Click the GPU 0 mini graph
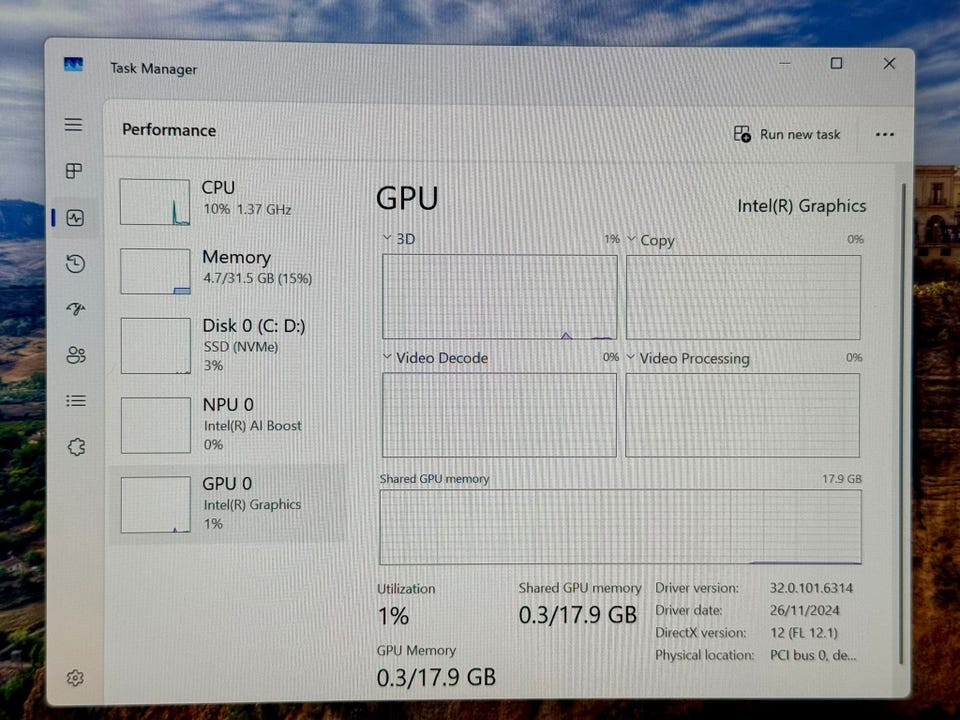Image resolution: width=960 pixels, height=720 pixels. tap(156, 504)
